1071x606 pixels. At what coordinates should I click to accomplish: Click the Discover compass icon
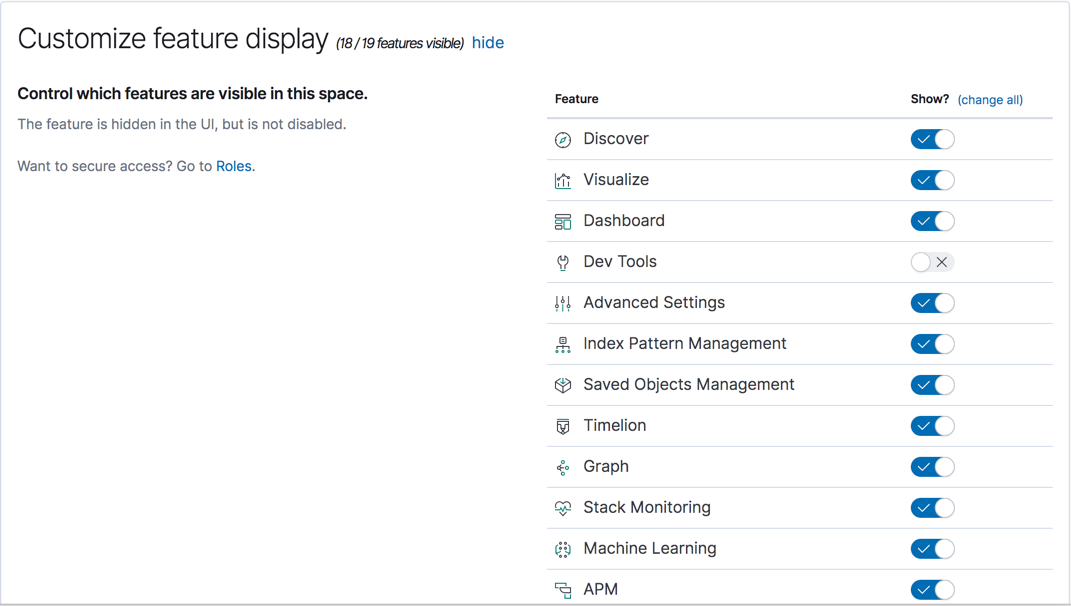(x=563, y=139)
